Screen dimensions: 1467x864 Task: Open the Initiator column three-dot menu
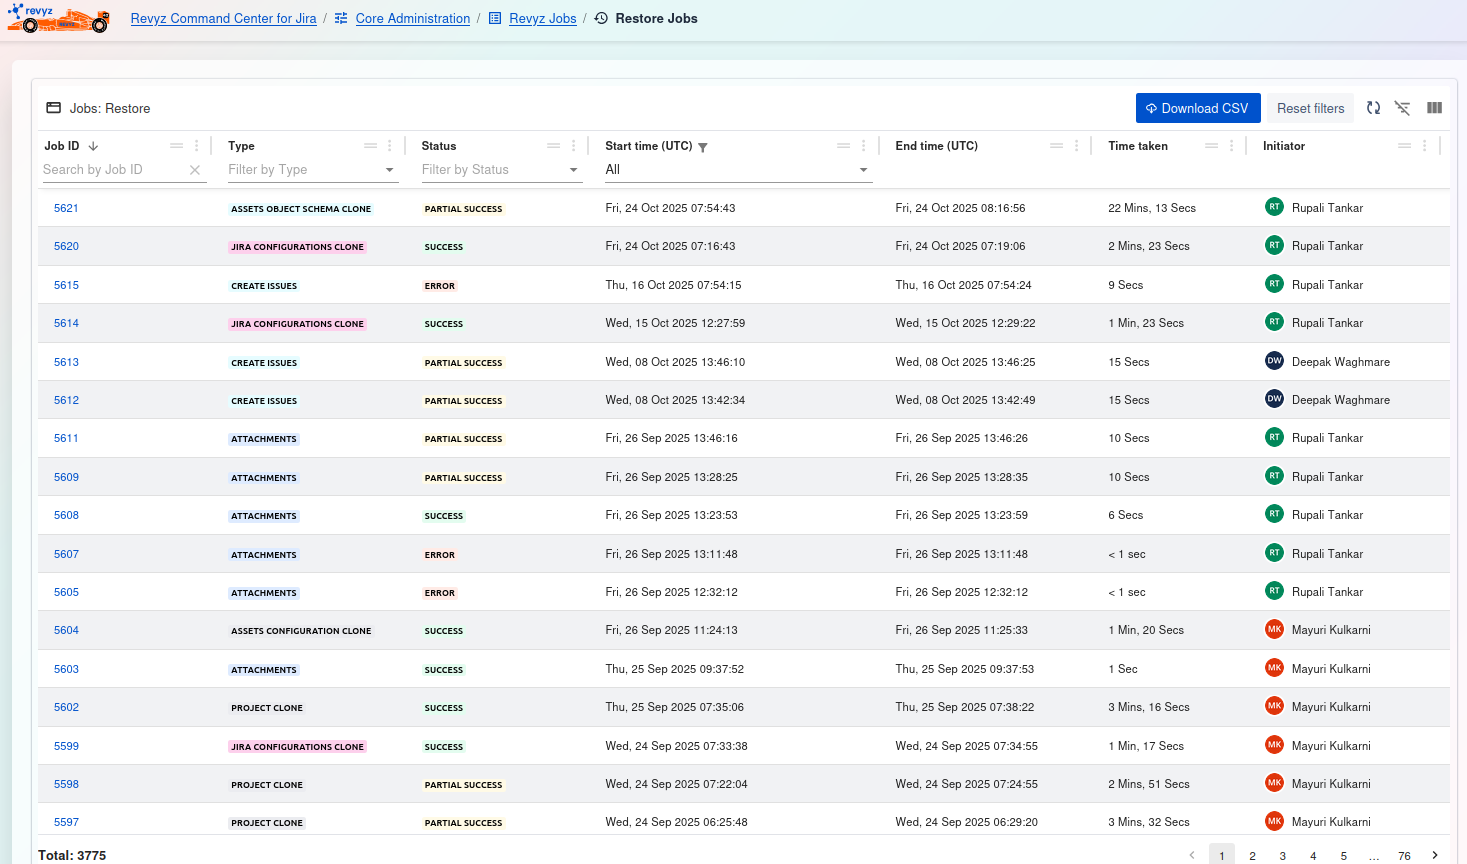coord(1424,146)
